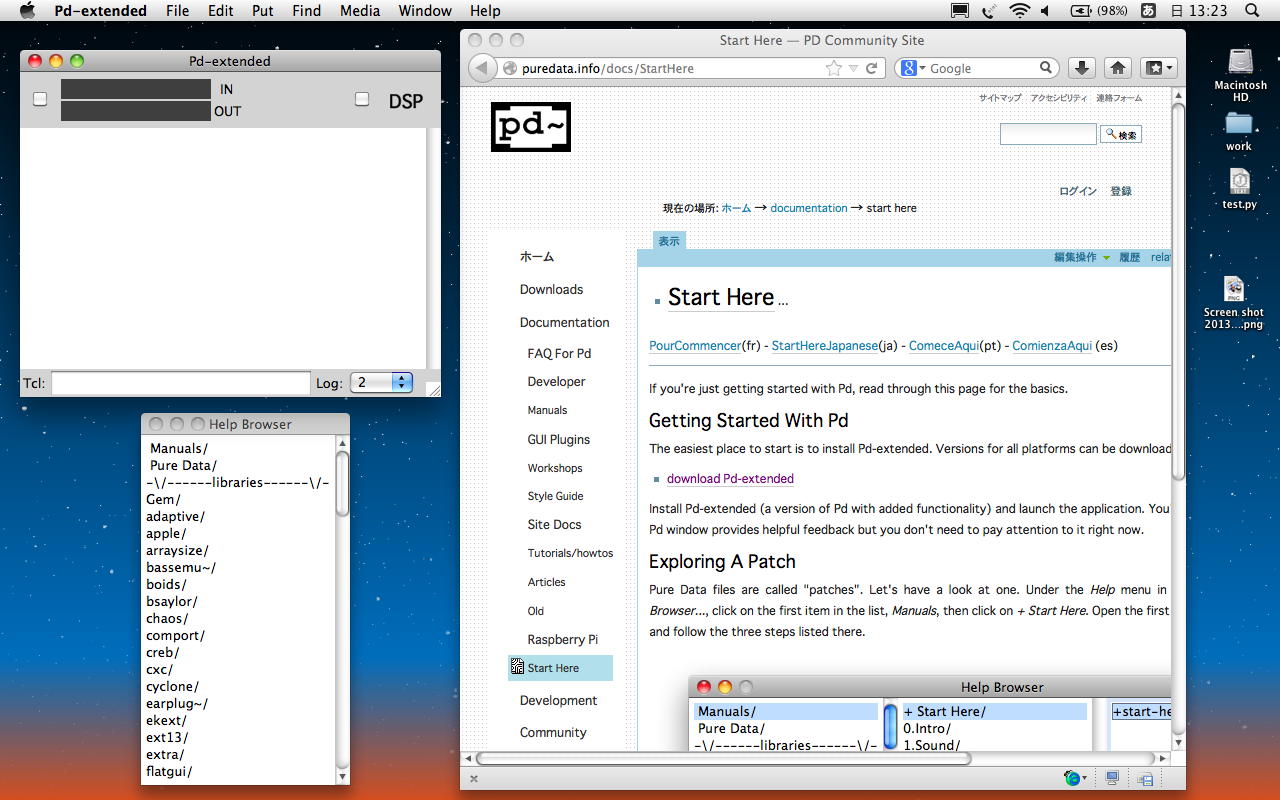1280x800 pixels.
Task: Click the ログイン link
Action: [x=1078, y=191]
